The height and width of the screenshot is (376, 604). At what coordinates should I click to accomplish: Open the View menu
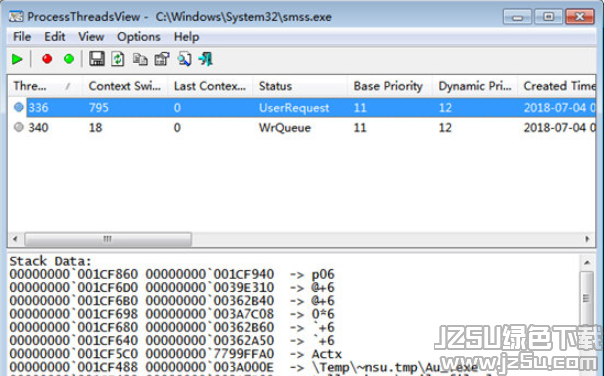[x=91, y=37]
